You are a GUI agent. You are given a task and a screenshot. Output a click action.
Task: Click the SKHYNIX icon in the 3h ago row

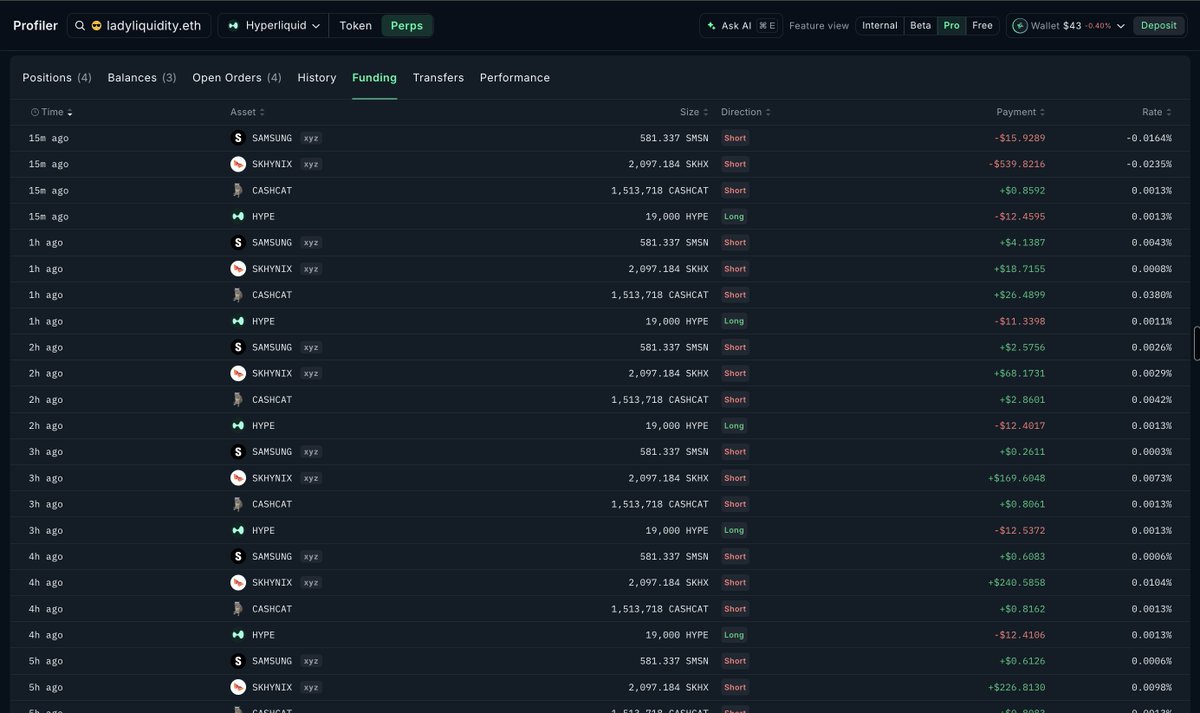(x=238, y=478)
